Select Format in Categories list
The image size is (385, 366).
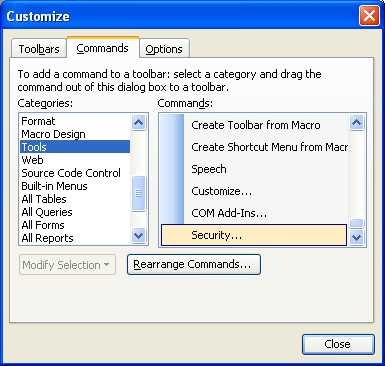pos(75,121)
